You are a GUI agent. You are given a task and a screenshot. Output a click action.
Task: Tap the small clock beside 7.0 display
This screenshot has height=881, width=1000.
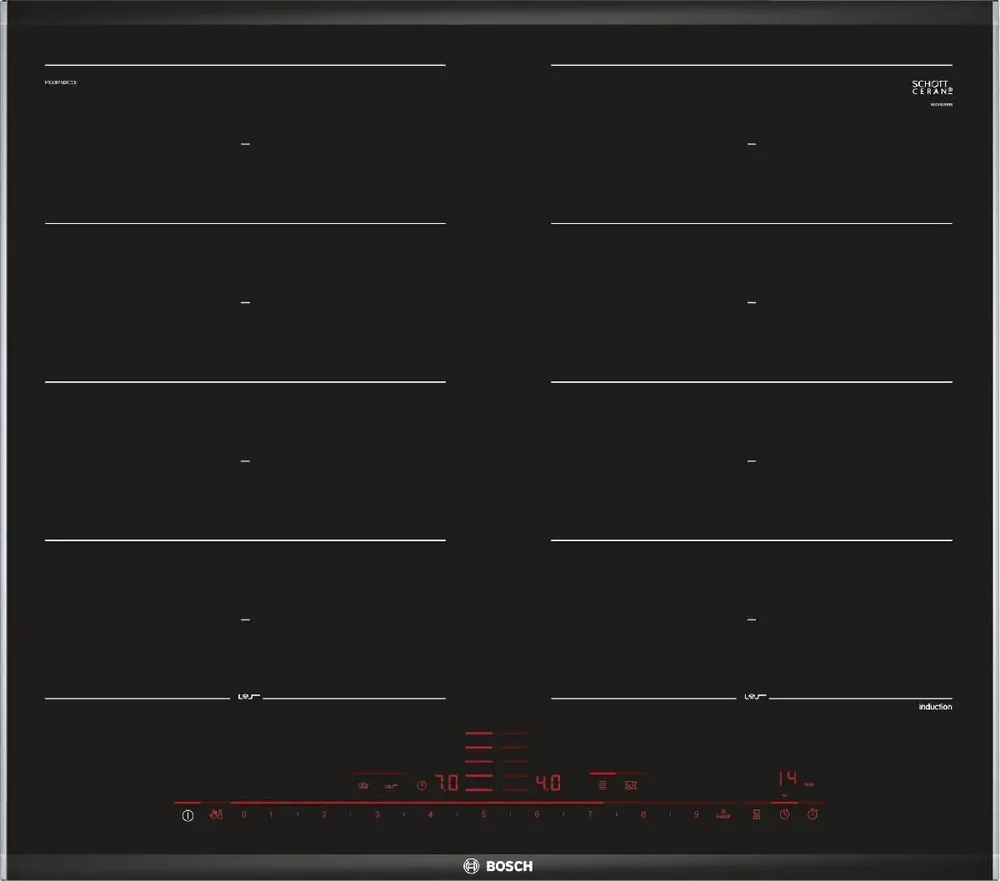point(422,785)
